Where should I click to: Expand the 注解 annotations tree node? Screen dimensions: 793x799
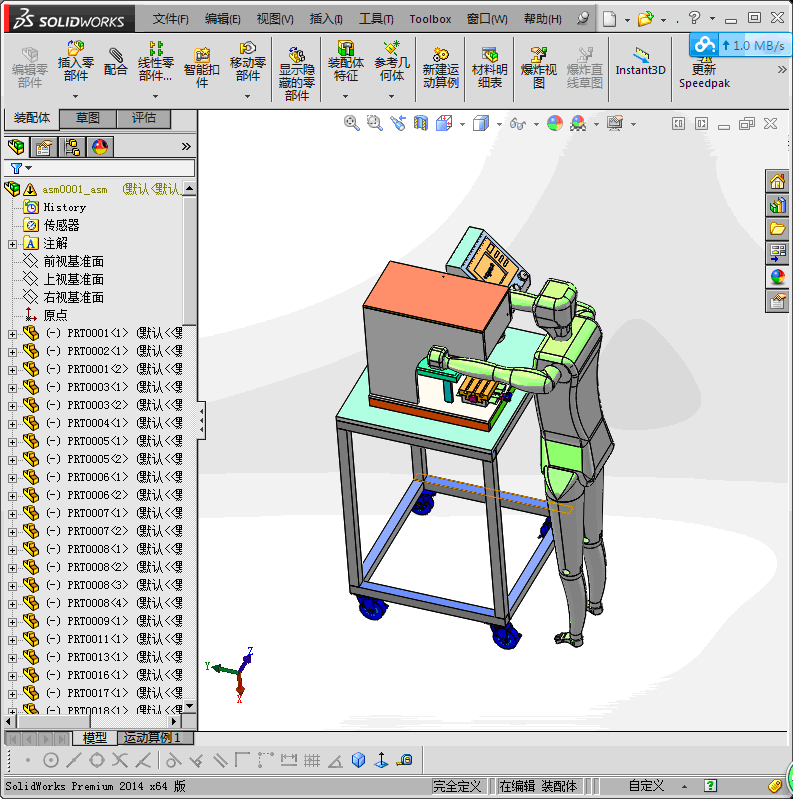[x=12, y=244]
